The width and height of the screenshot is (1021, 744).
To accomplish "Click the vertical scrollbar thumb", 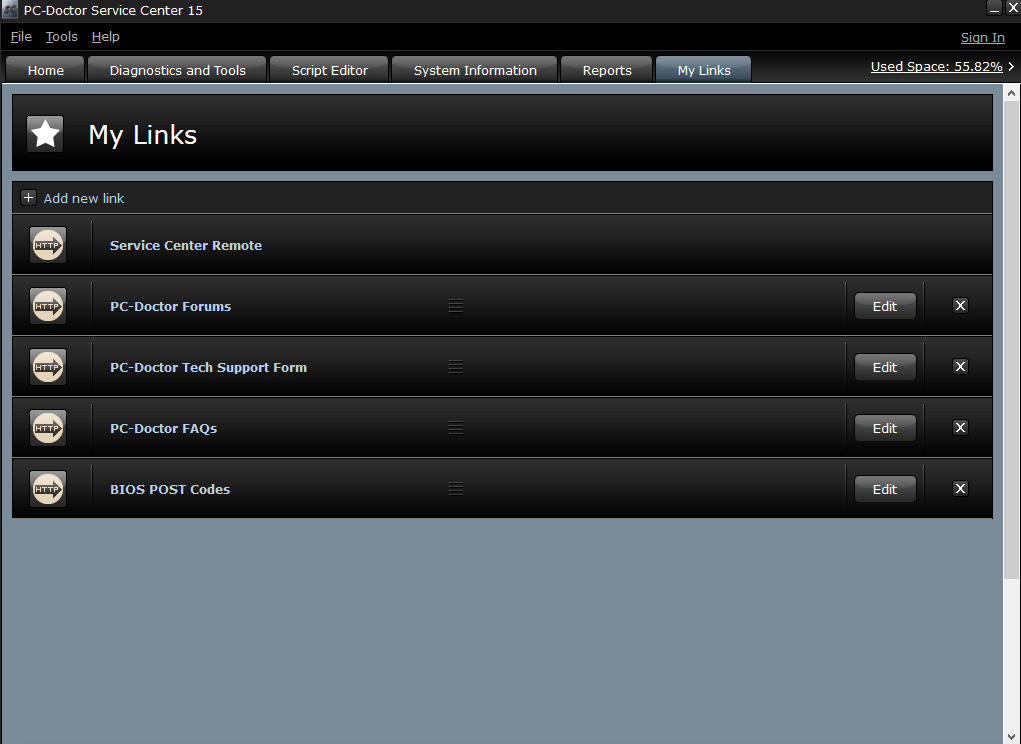I will (x=1011, y=338).
